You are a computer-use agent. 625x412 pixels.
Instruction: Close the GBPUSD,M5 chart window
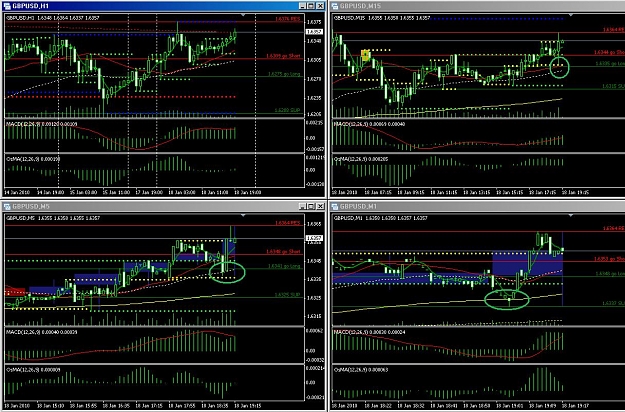click(320, 206)
